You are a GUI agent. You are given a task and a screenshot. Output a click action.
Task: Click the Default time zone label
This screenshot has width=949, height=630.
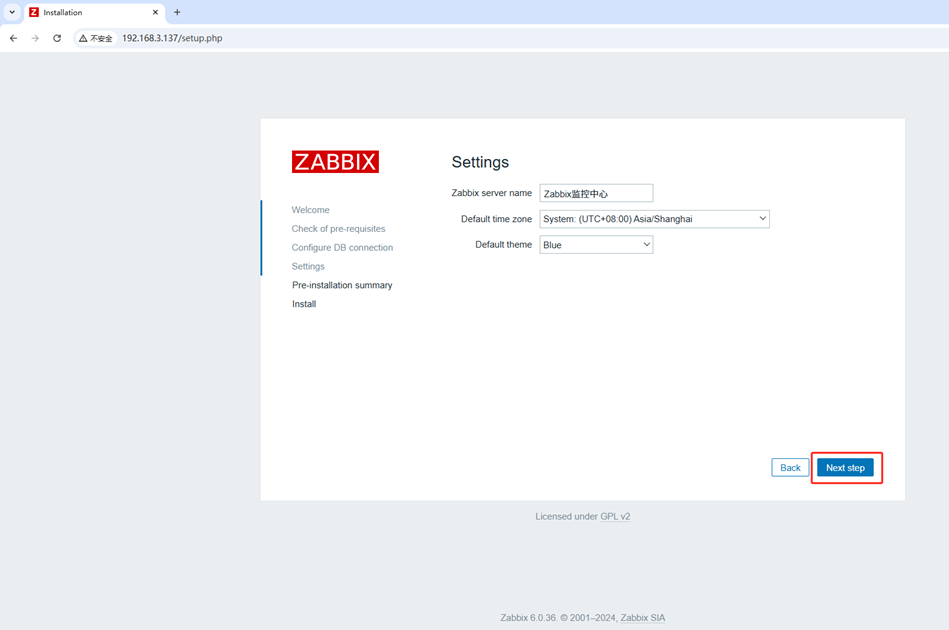[x=496, y=218]
